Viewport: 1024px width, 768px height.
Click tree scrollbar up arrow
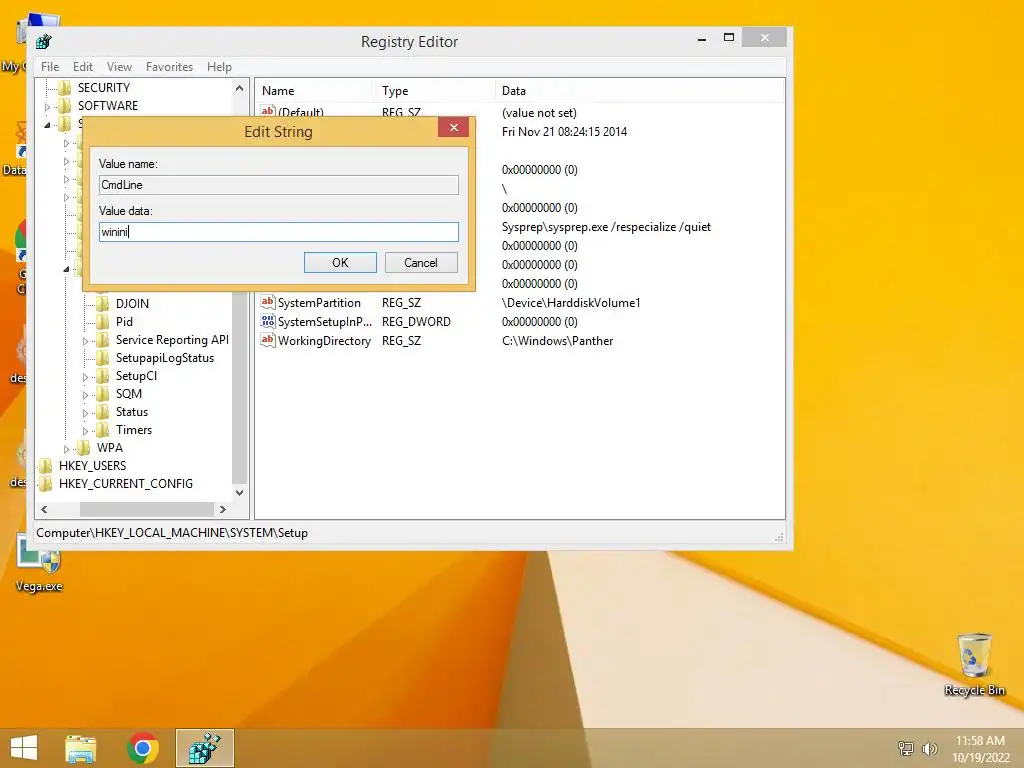tap(240, 88)
